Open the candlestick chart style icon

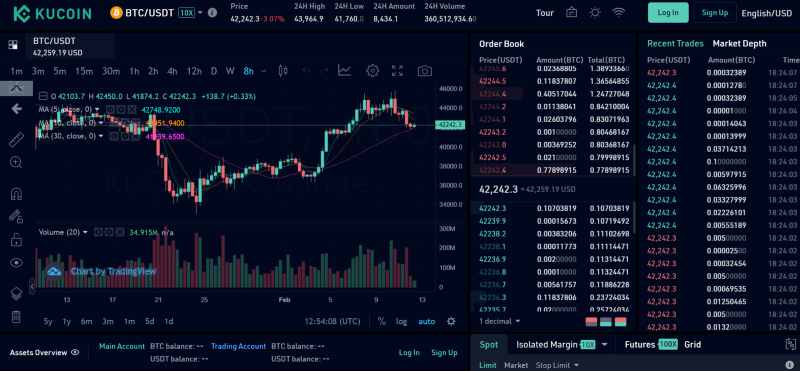tap(284, 71)
